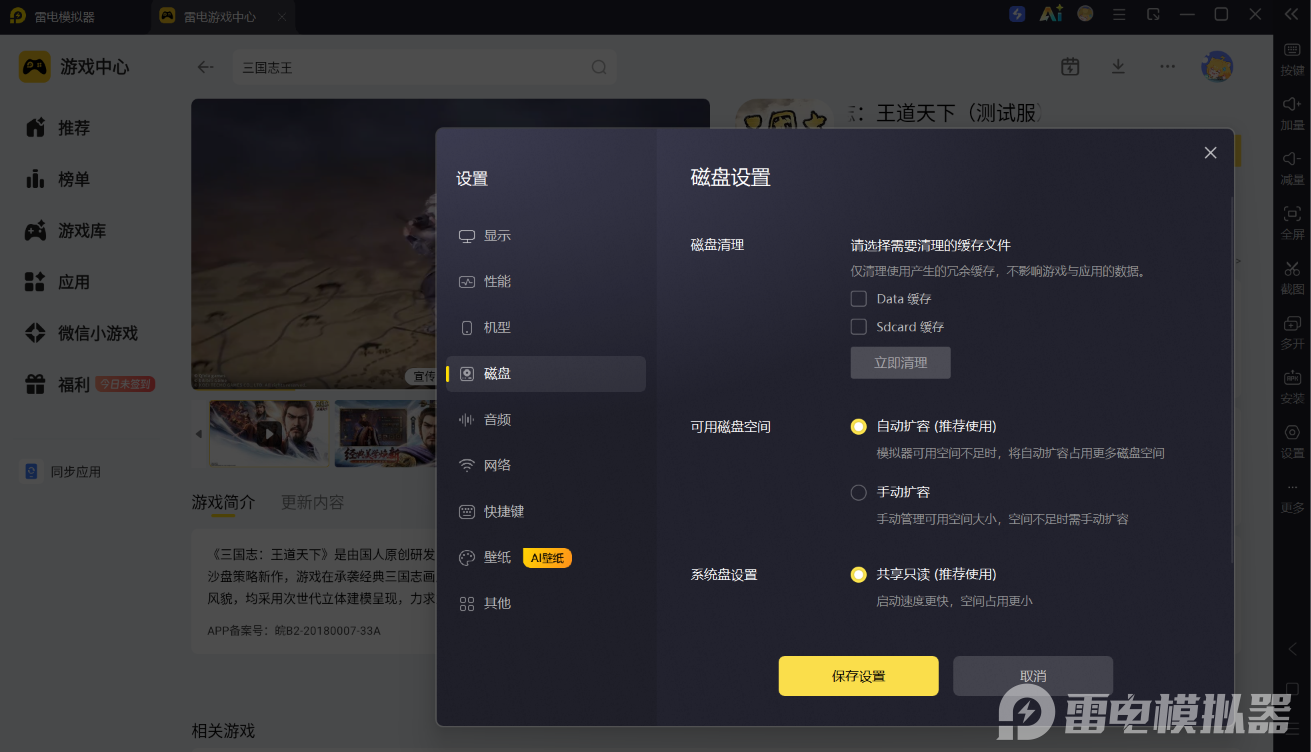Click the 截图 screenshot scissors icon
The height and width of the screenshot is (752, 1311).
1292,278
